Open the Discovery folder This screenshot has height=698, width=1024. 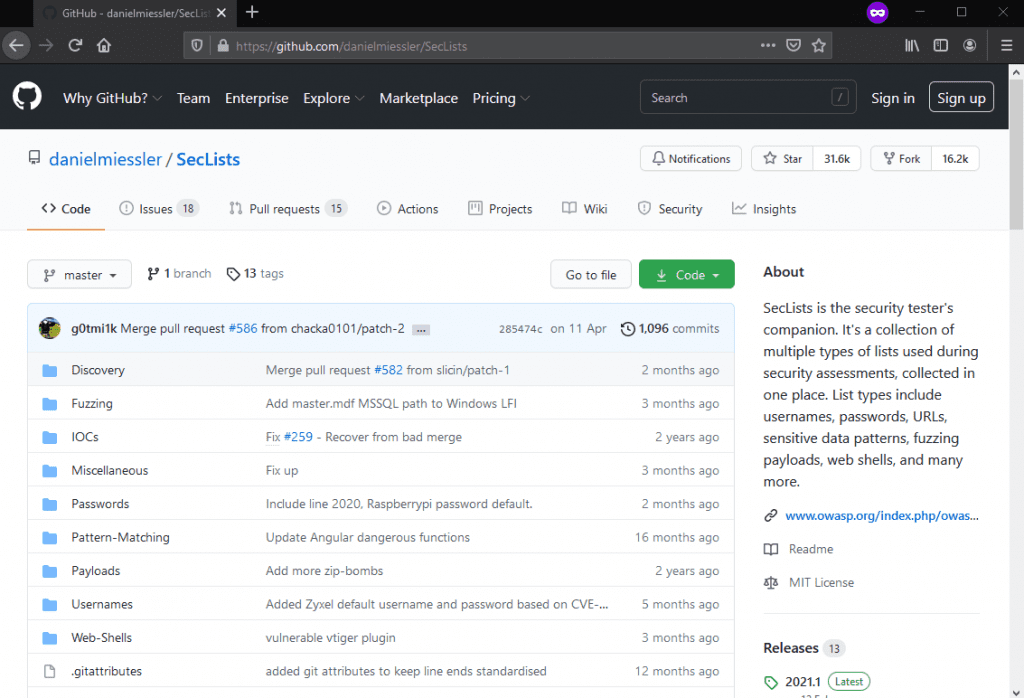click(x=98, y=370)
